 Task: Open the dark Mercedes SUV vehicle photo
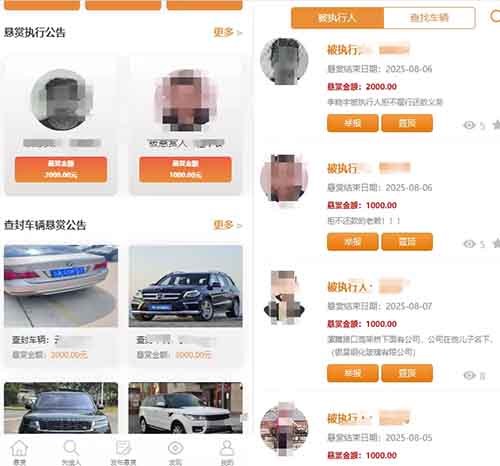pyautogui.click(x=185, y=286)
